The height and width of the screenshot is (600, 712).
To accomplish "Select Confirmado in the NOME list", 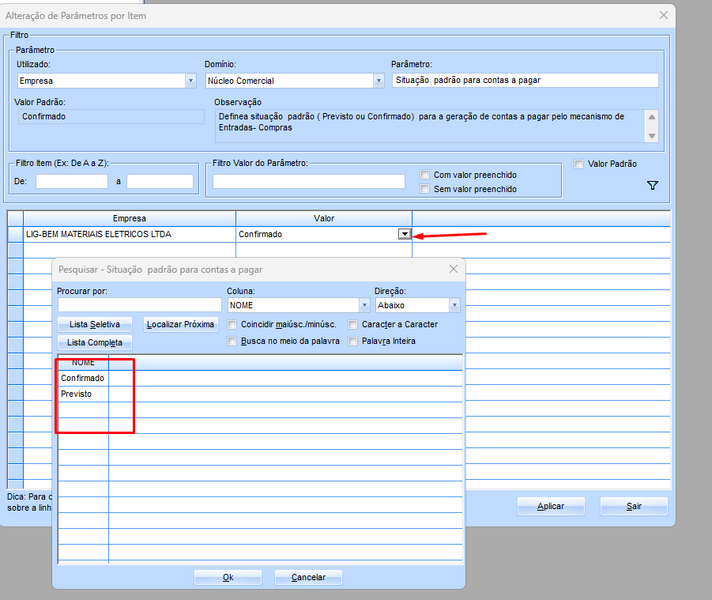I will [83, 378].
